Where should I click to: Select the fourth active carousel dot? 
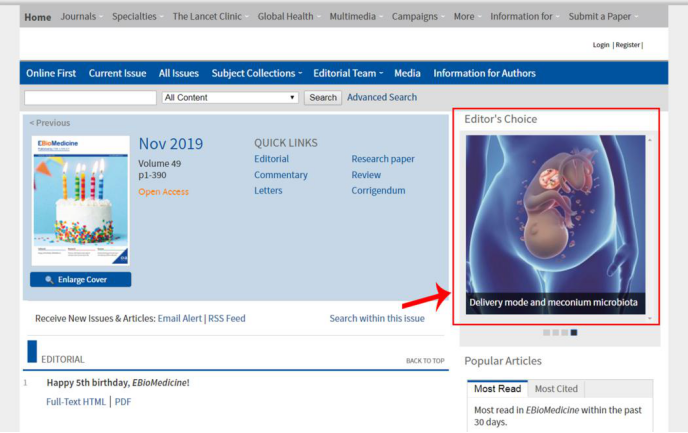point(574,333)
